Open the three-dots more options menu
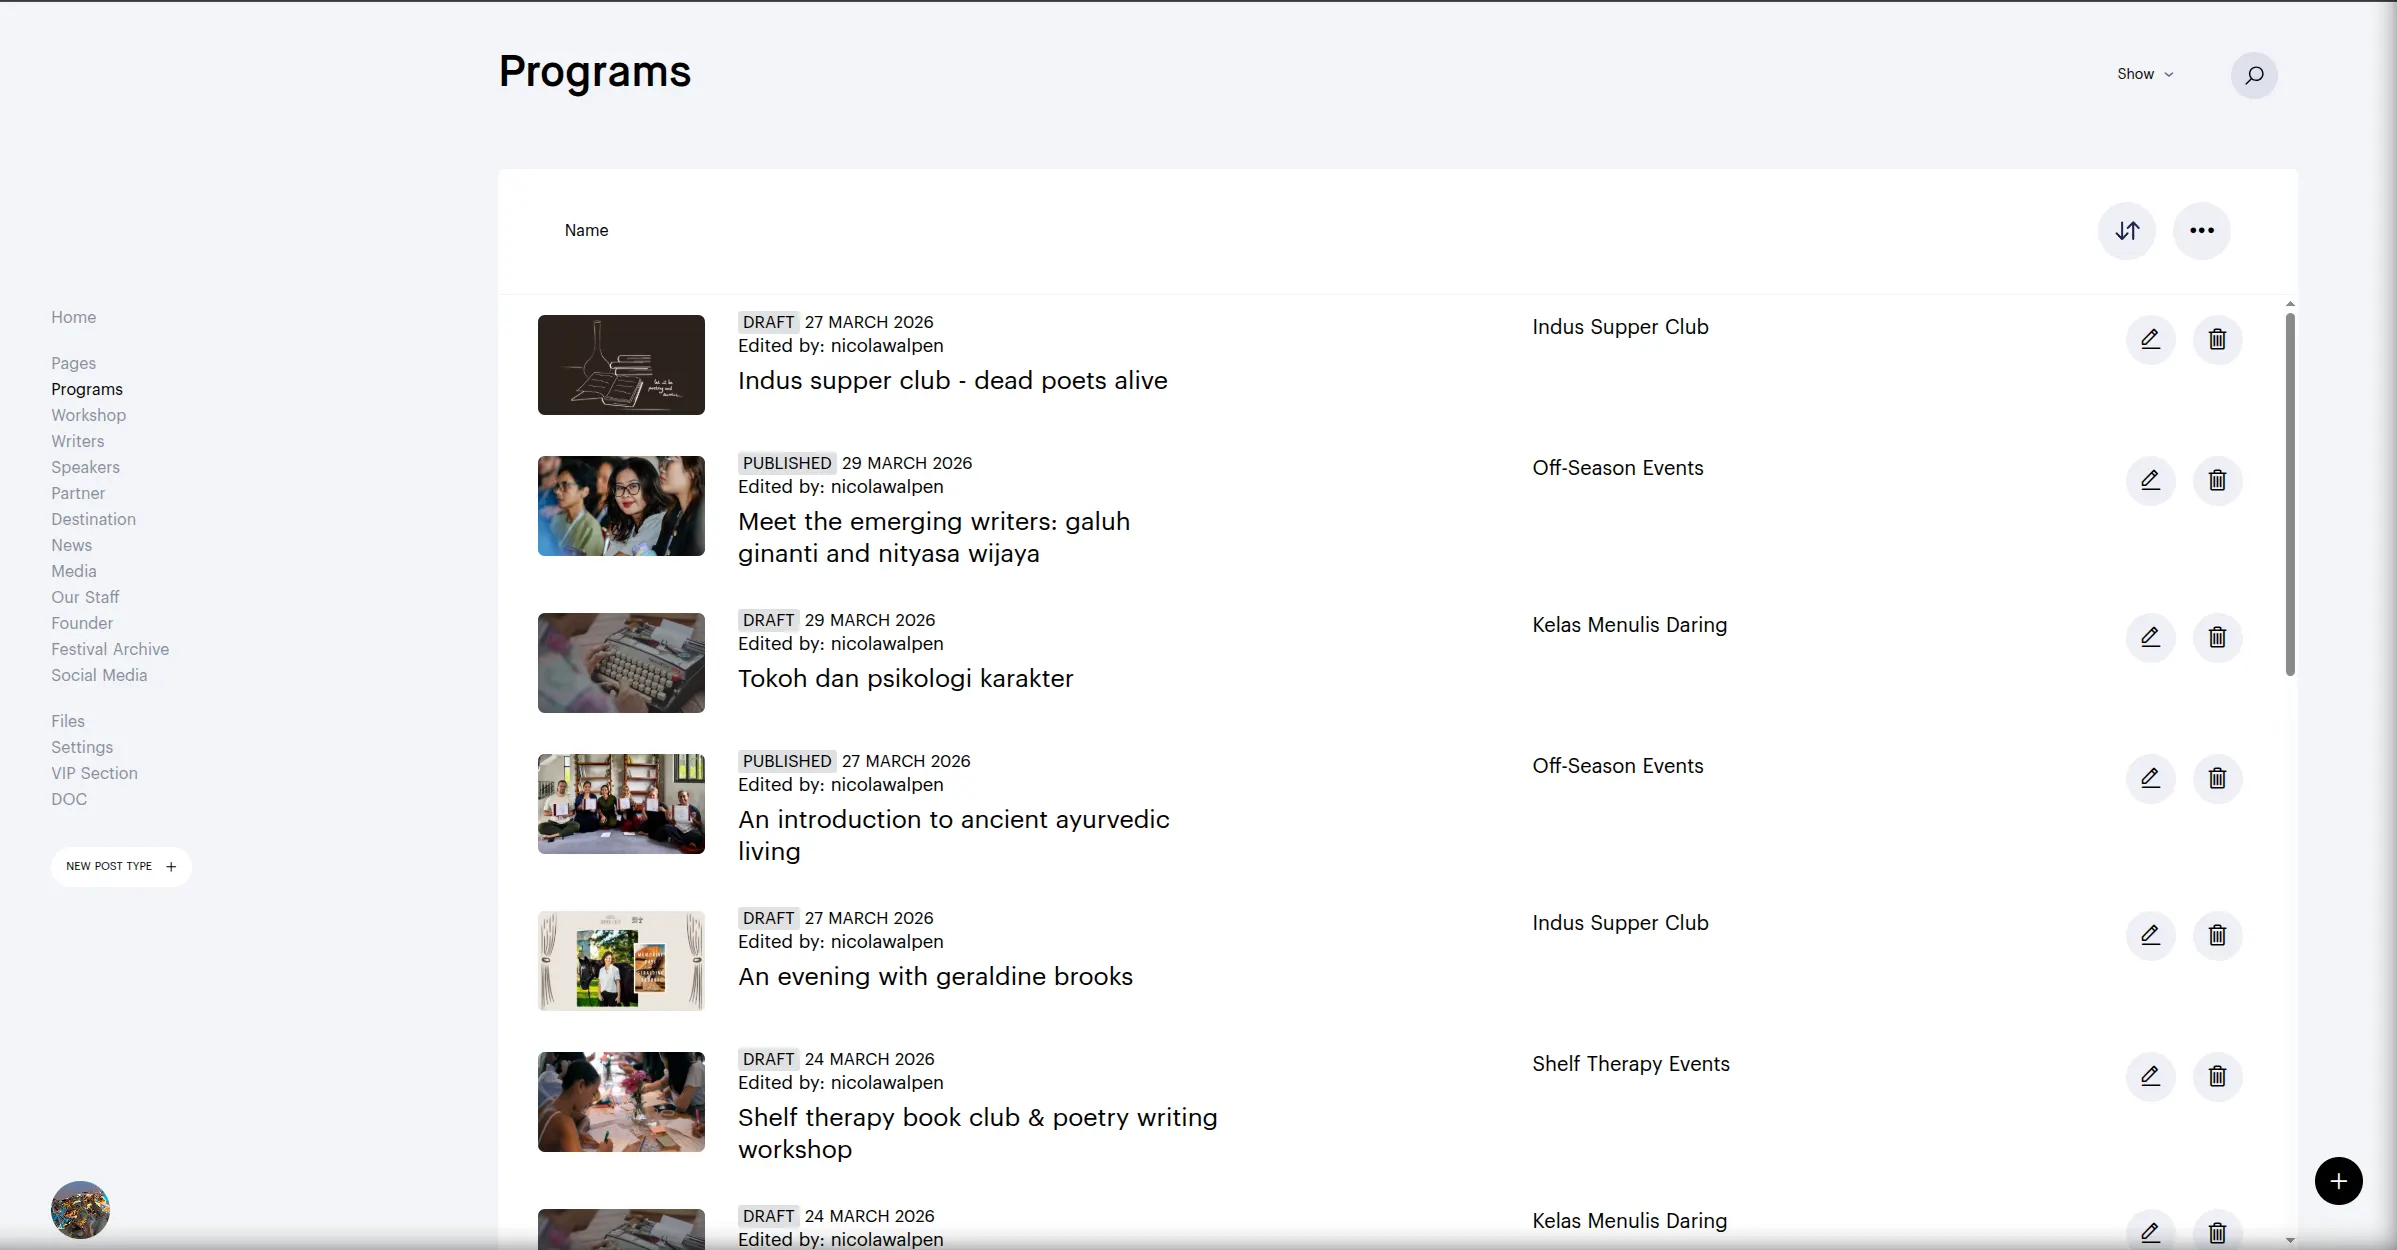Image resolution: width=2397 pixels, height=1250 pixels. click(x=2201, y=231)
